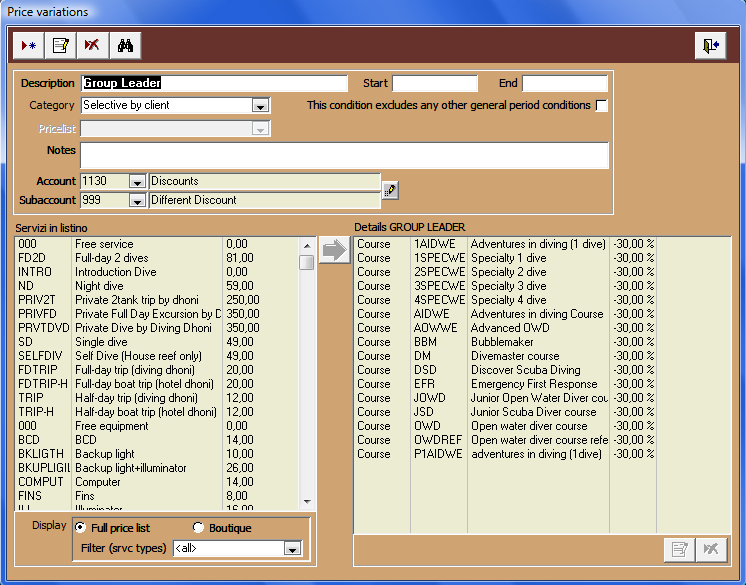Select the Full price list radio button
This screenshot has height=585, width=746.
[x=82, y=527]
